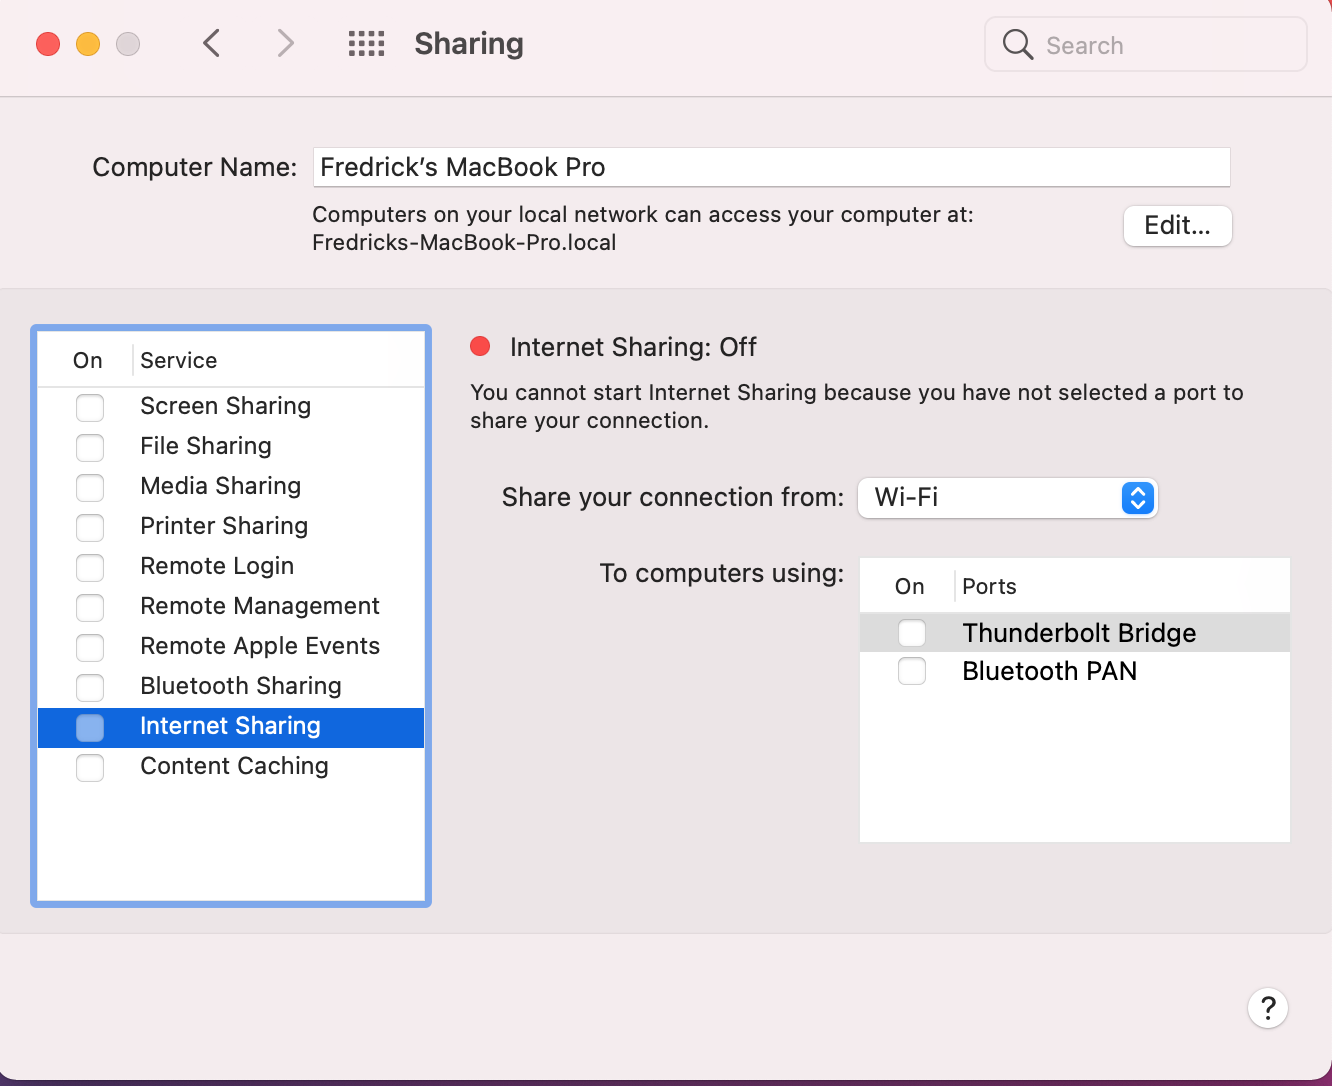Select Media Sharing service row

pos(231,486)
